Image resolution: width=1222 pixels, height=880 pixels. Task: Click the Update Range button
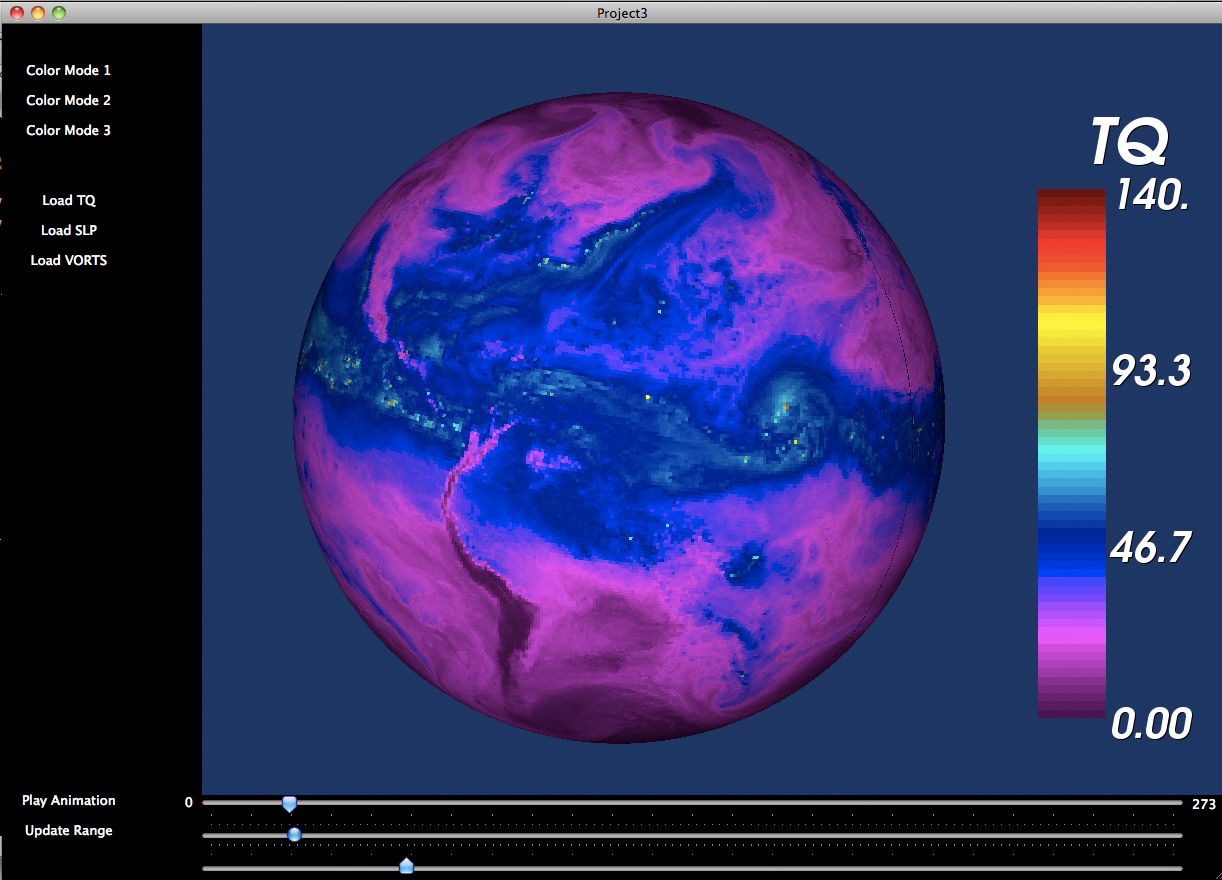pos(69,831)
